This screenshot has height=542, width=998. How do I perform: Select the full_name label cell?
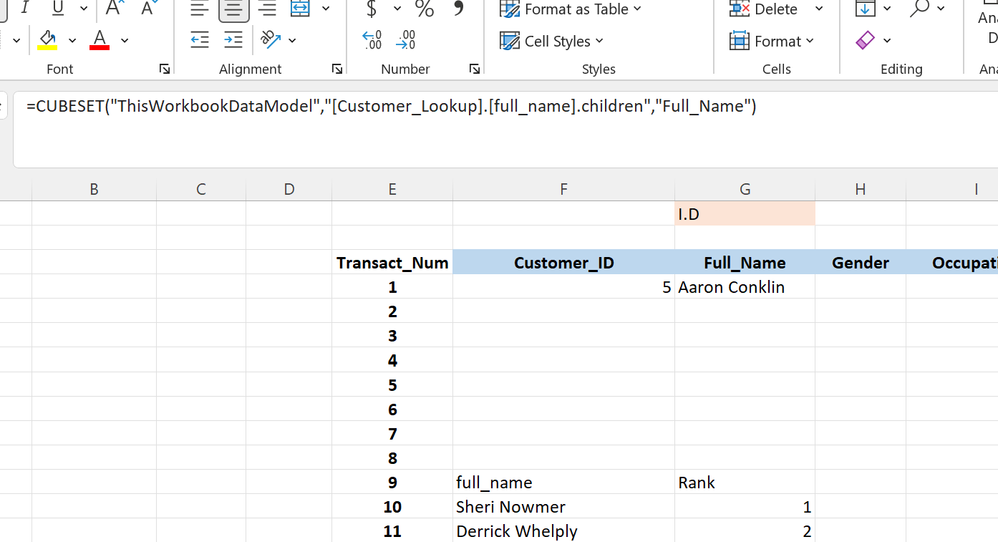(564, 482)
